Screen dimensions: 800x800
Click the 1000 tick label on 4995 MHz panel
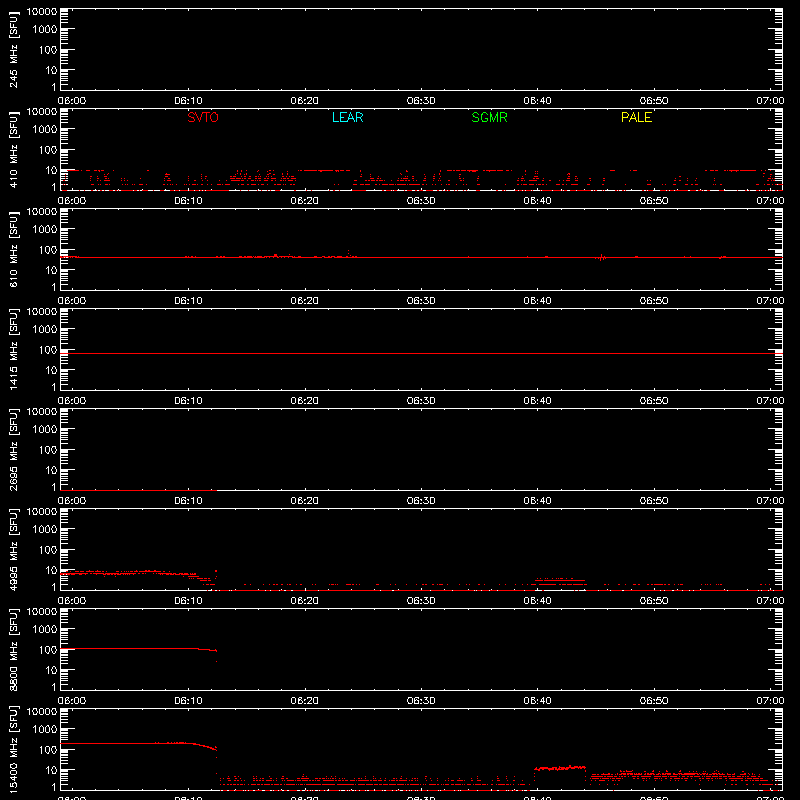tap(44, 530)
